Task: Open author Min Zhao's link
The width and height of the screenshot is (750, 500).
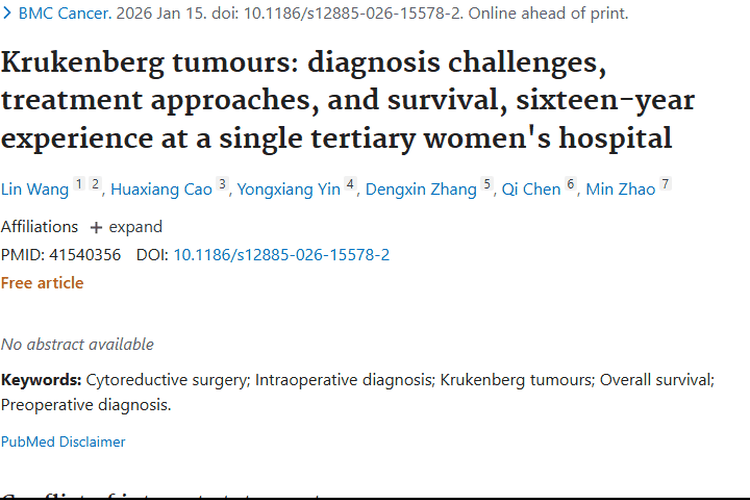Action: (621, 189)
